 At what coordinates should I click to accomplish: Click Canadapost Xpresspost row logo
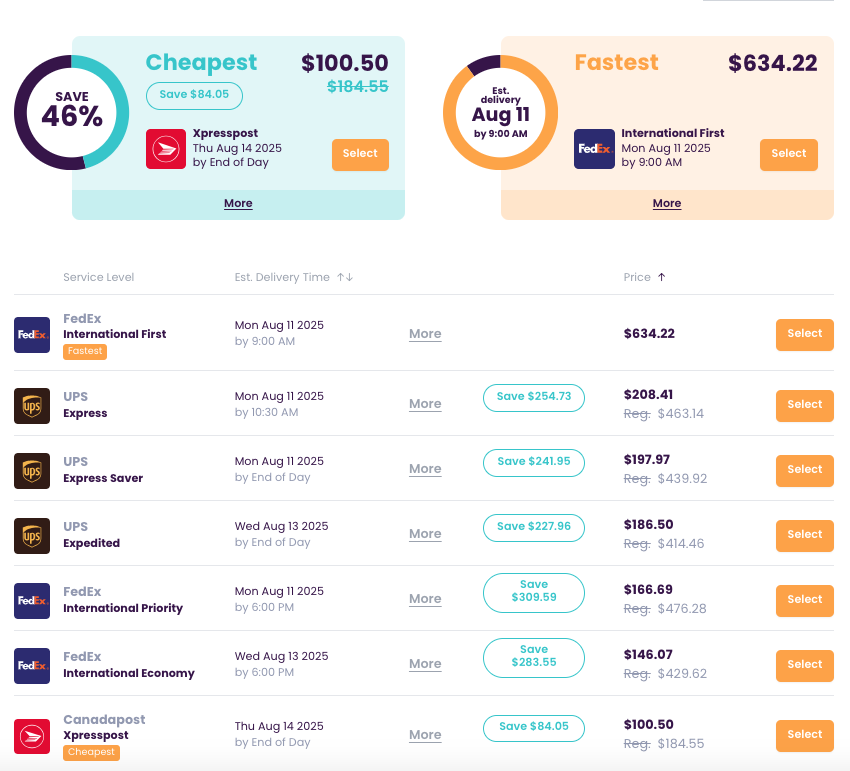[32, 736]
